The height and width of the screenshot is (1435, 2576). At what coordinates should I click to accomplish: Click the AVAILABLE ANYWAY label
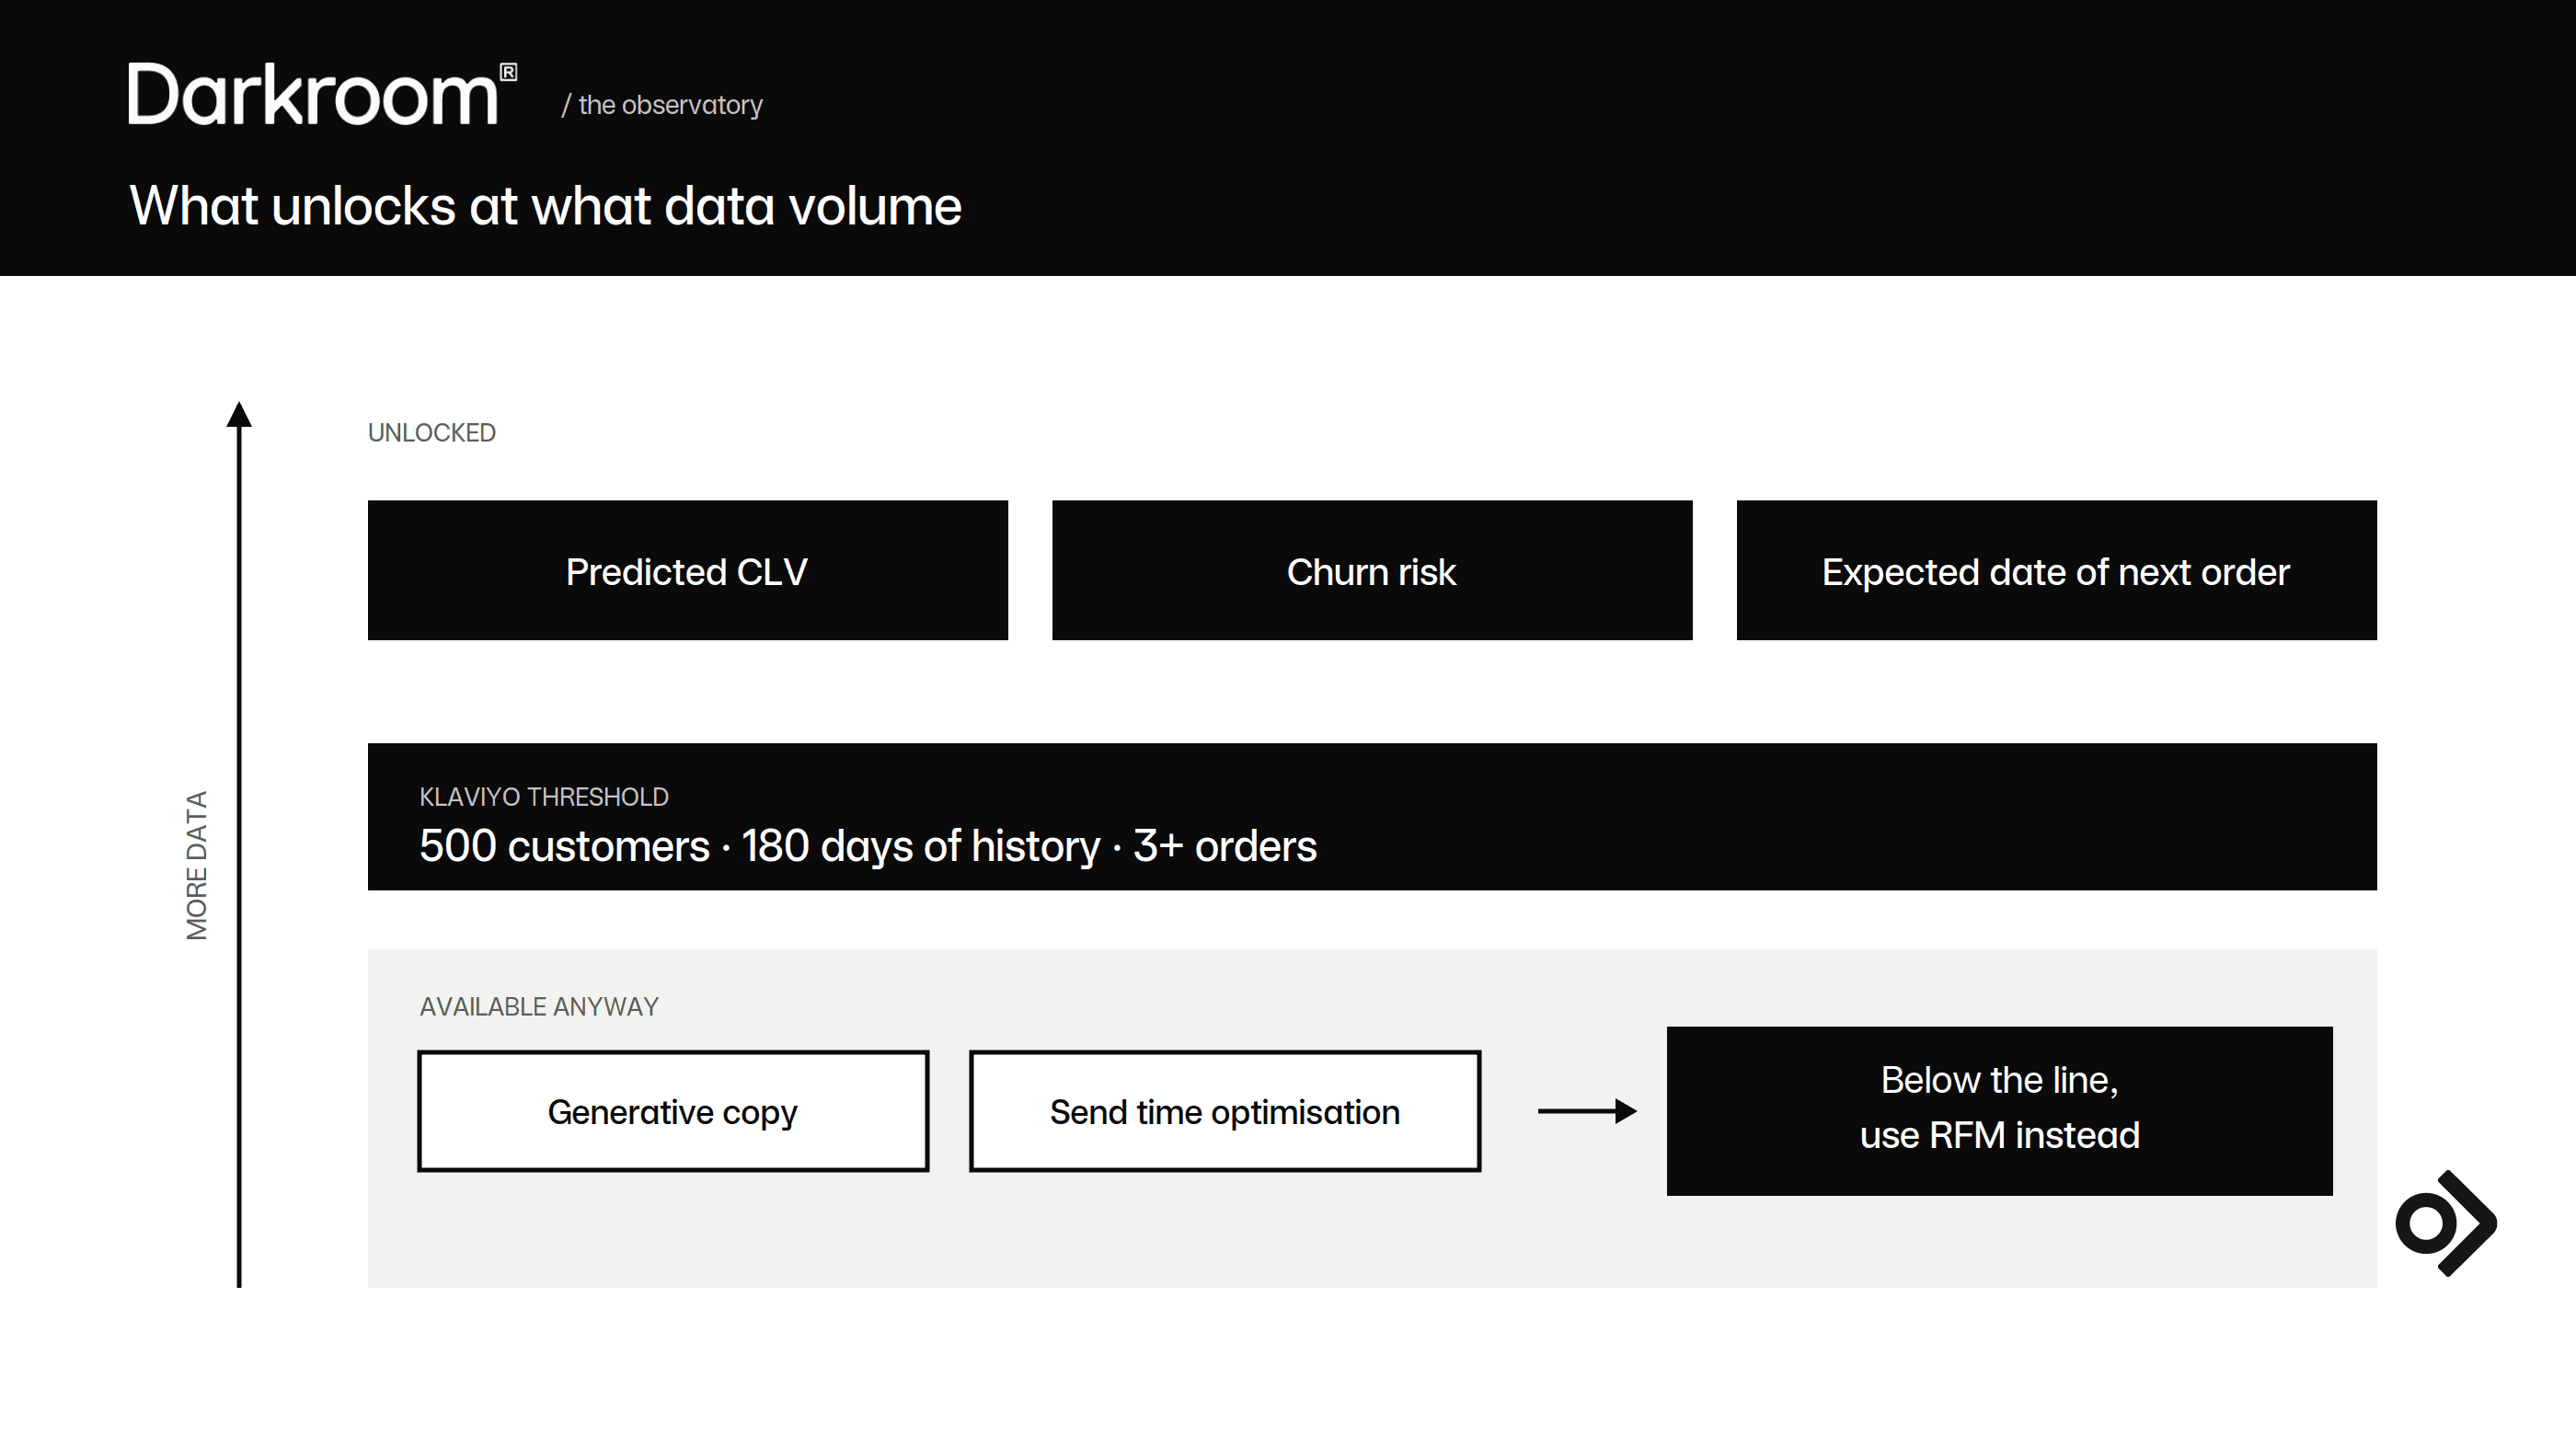coord(539,1007)
